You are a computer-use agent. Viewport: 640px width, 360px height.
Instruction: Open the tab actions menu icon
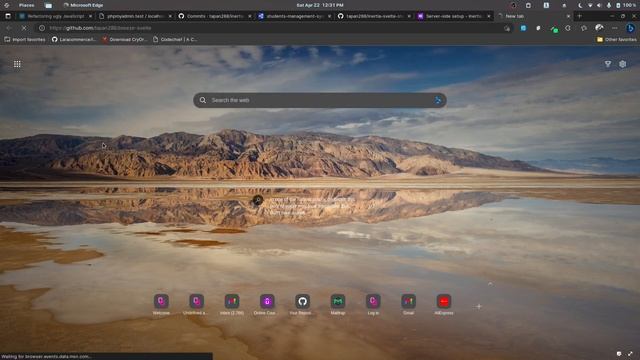(x=8, y=16)
